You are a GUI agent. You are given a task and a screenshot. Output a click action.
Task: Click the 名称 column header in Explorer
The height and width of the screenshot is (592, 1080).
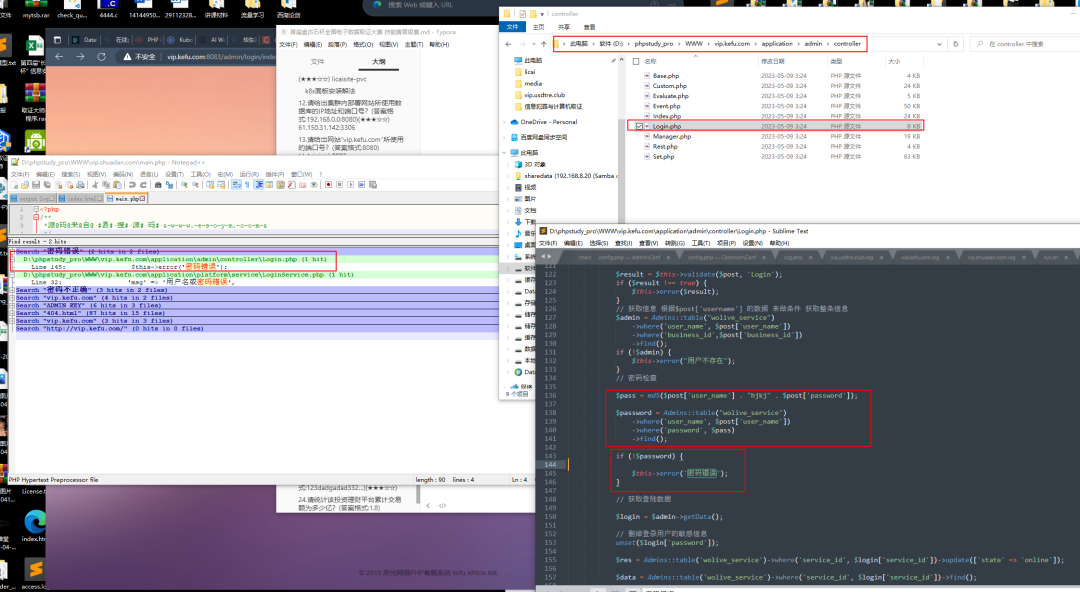[650, 61]
